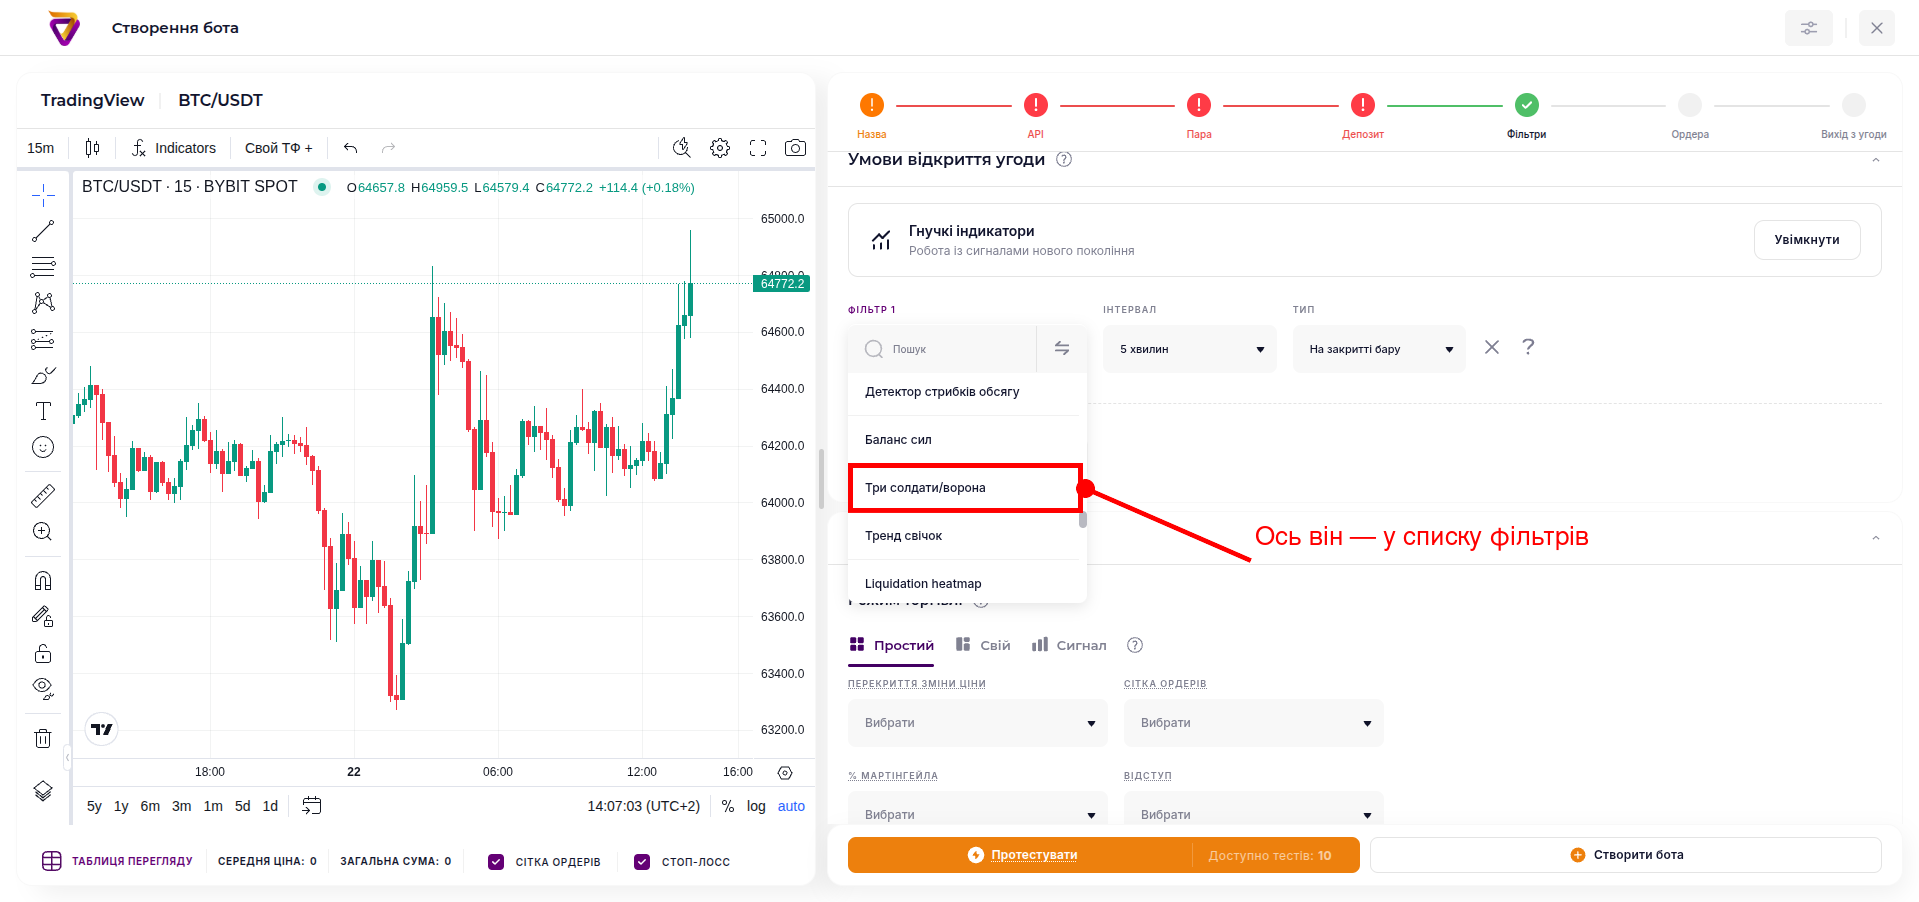Click the swap arrows icon beside search

(x=1062, y=348)
